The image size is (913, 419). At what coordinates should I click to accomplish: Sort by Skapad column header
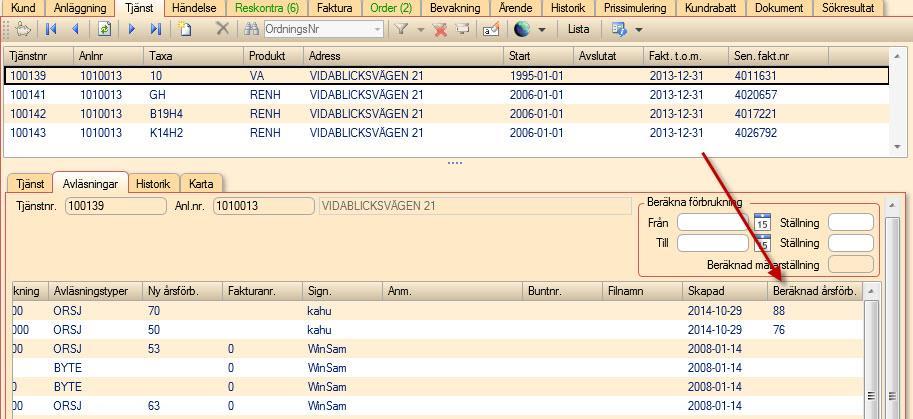(x=725, y=292)
